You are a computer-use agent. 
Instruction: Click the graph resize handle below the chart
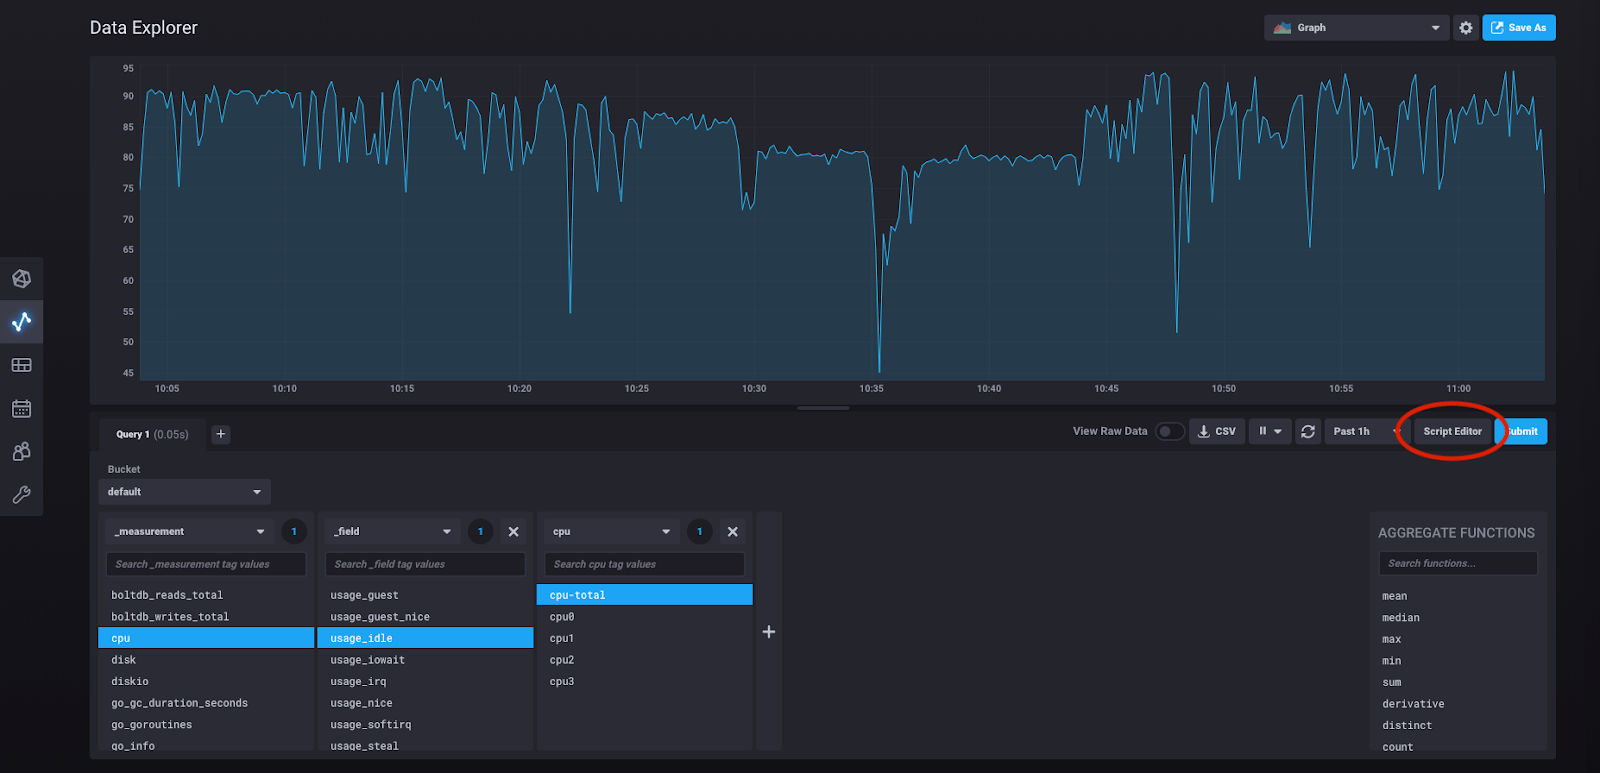(823, 408)
